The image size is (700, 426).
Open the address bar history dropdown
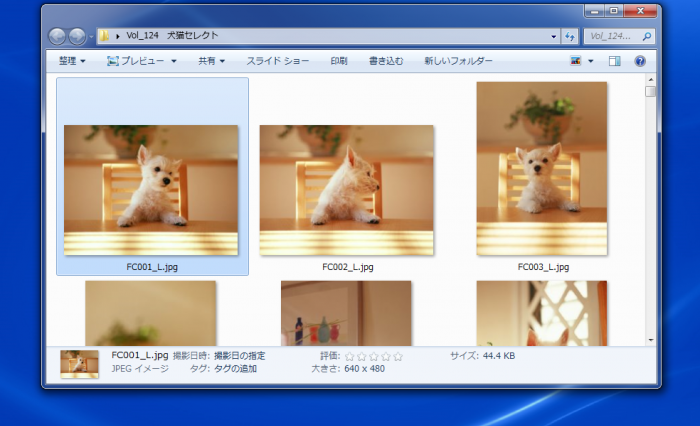[554, 37]
